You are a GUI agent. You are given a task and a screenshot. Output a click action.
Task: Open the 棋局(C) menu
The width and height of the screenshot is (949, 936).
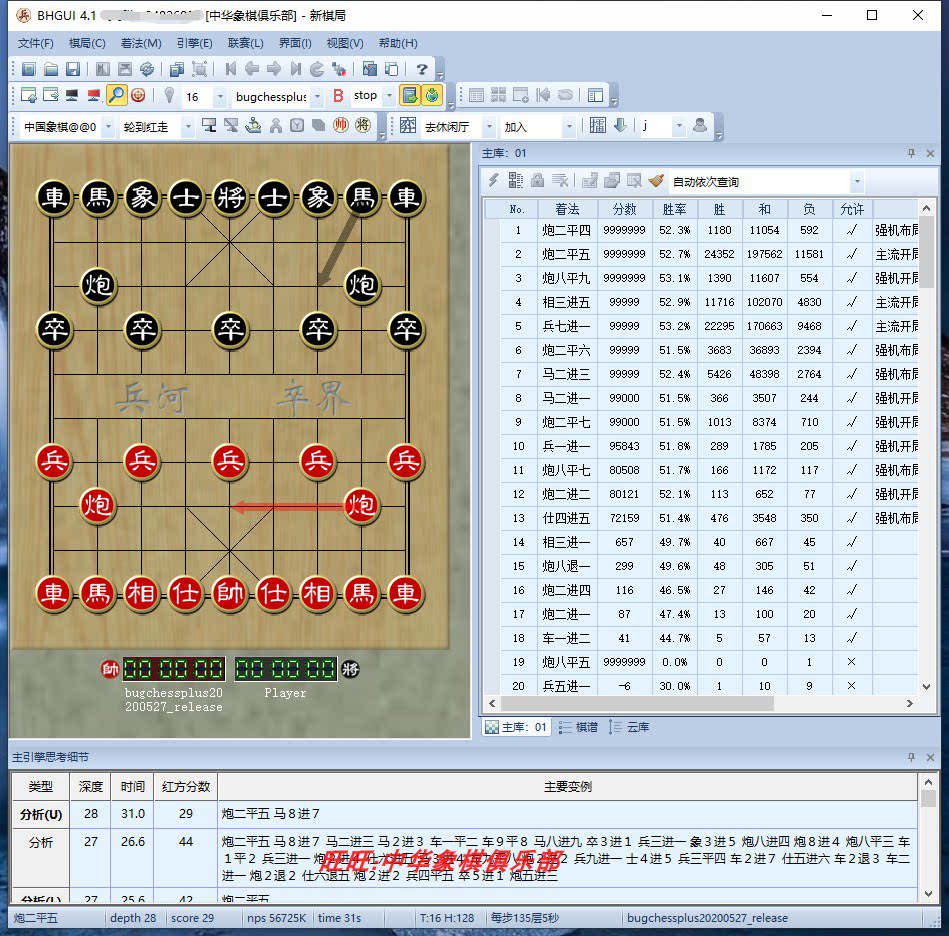click(87, 43)
